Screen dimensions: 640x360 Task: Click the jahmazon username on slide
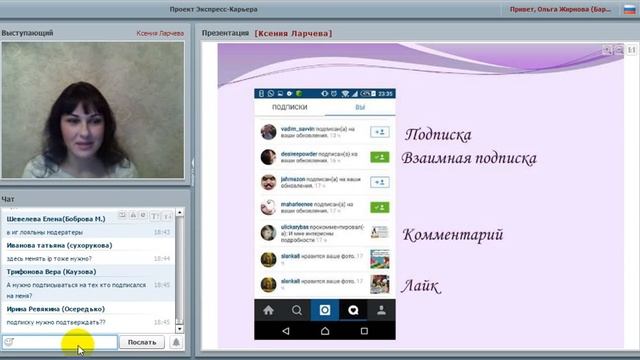293,179
